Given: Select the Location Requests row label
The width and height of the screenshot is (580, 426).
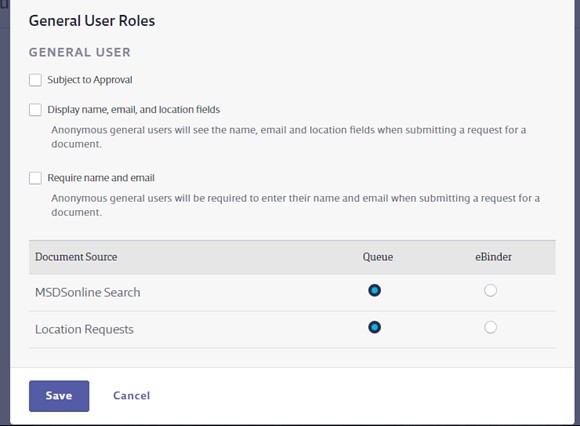Looking at the screenshot, I should click(84, 329).
